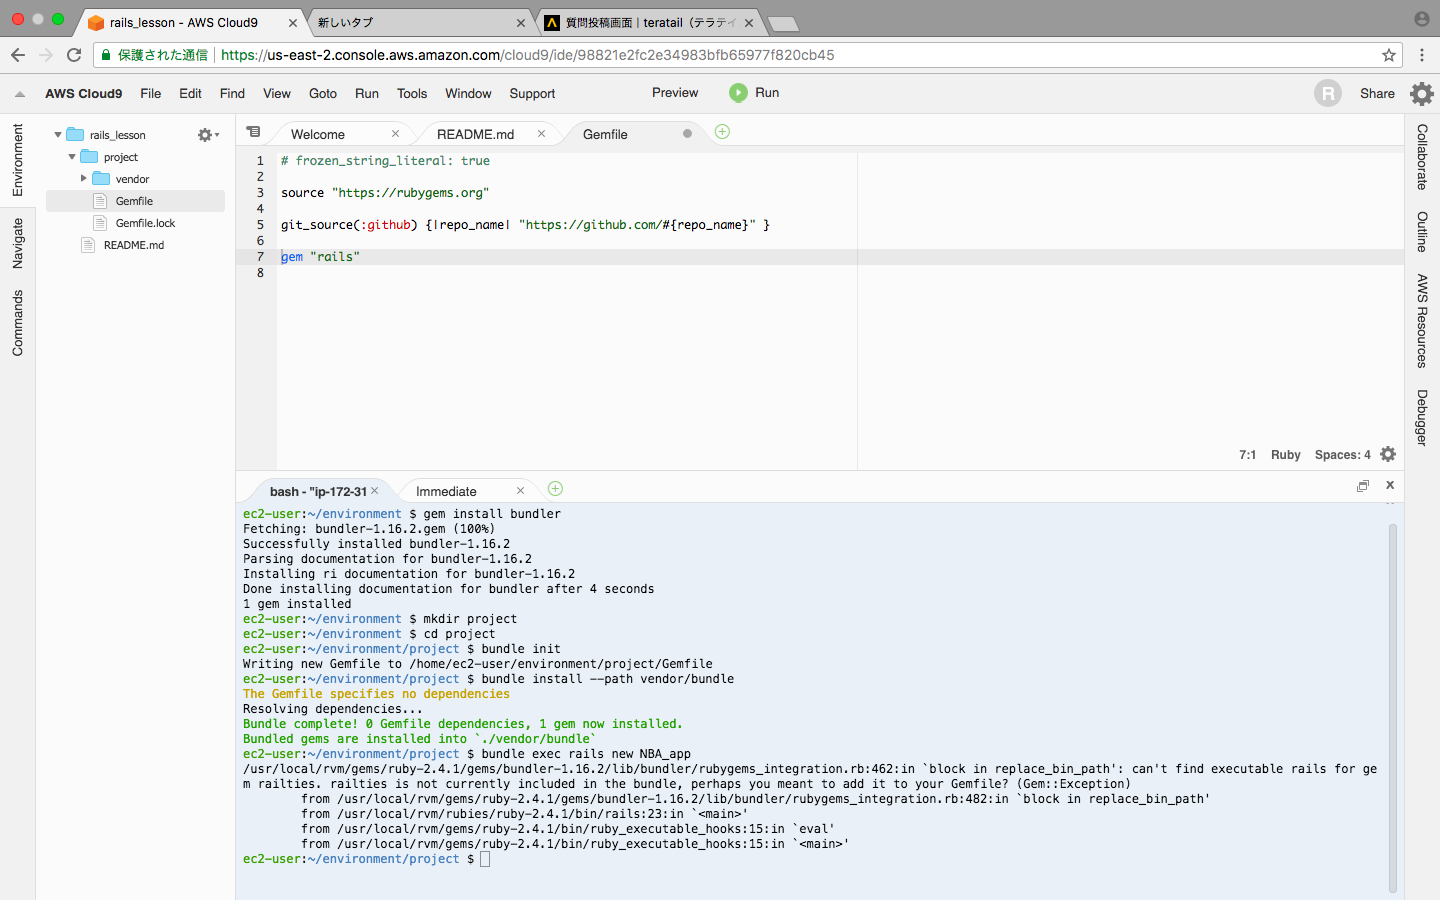Expand the vendor folder
The height and width of the screenshot is (900, 1440).
pos(84,178)
